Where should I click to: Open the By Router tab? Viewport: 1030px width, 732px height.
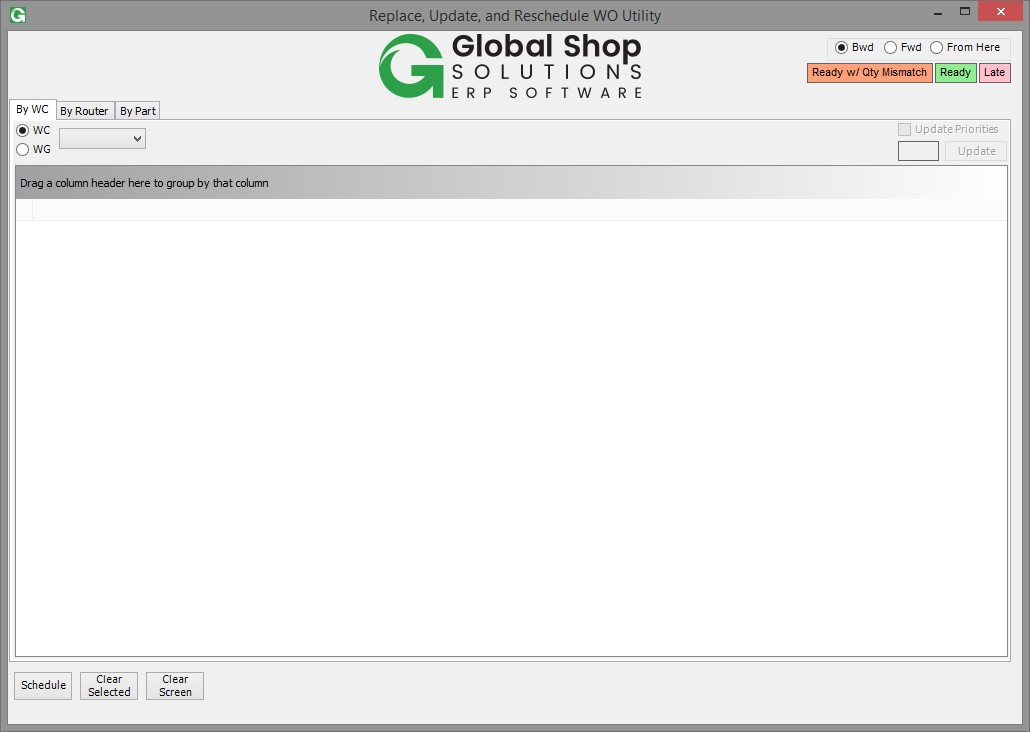84,111
